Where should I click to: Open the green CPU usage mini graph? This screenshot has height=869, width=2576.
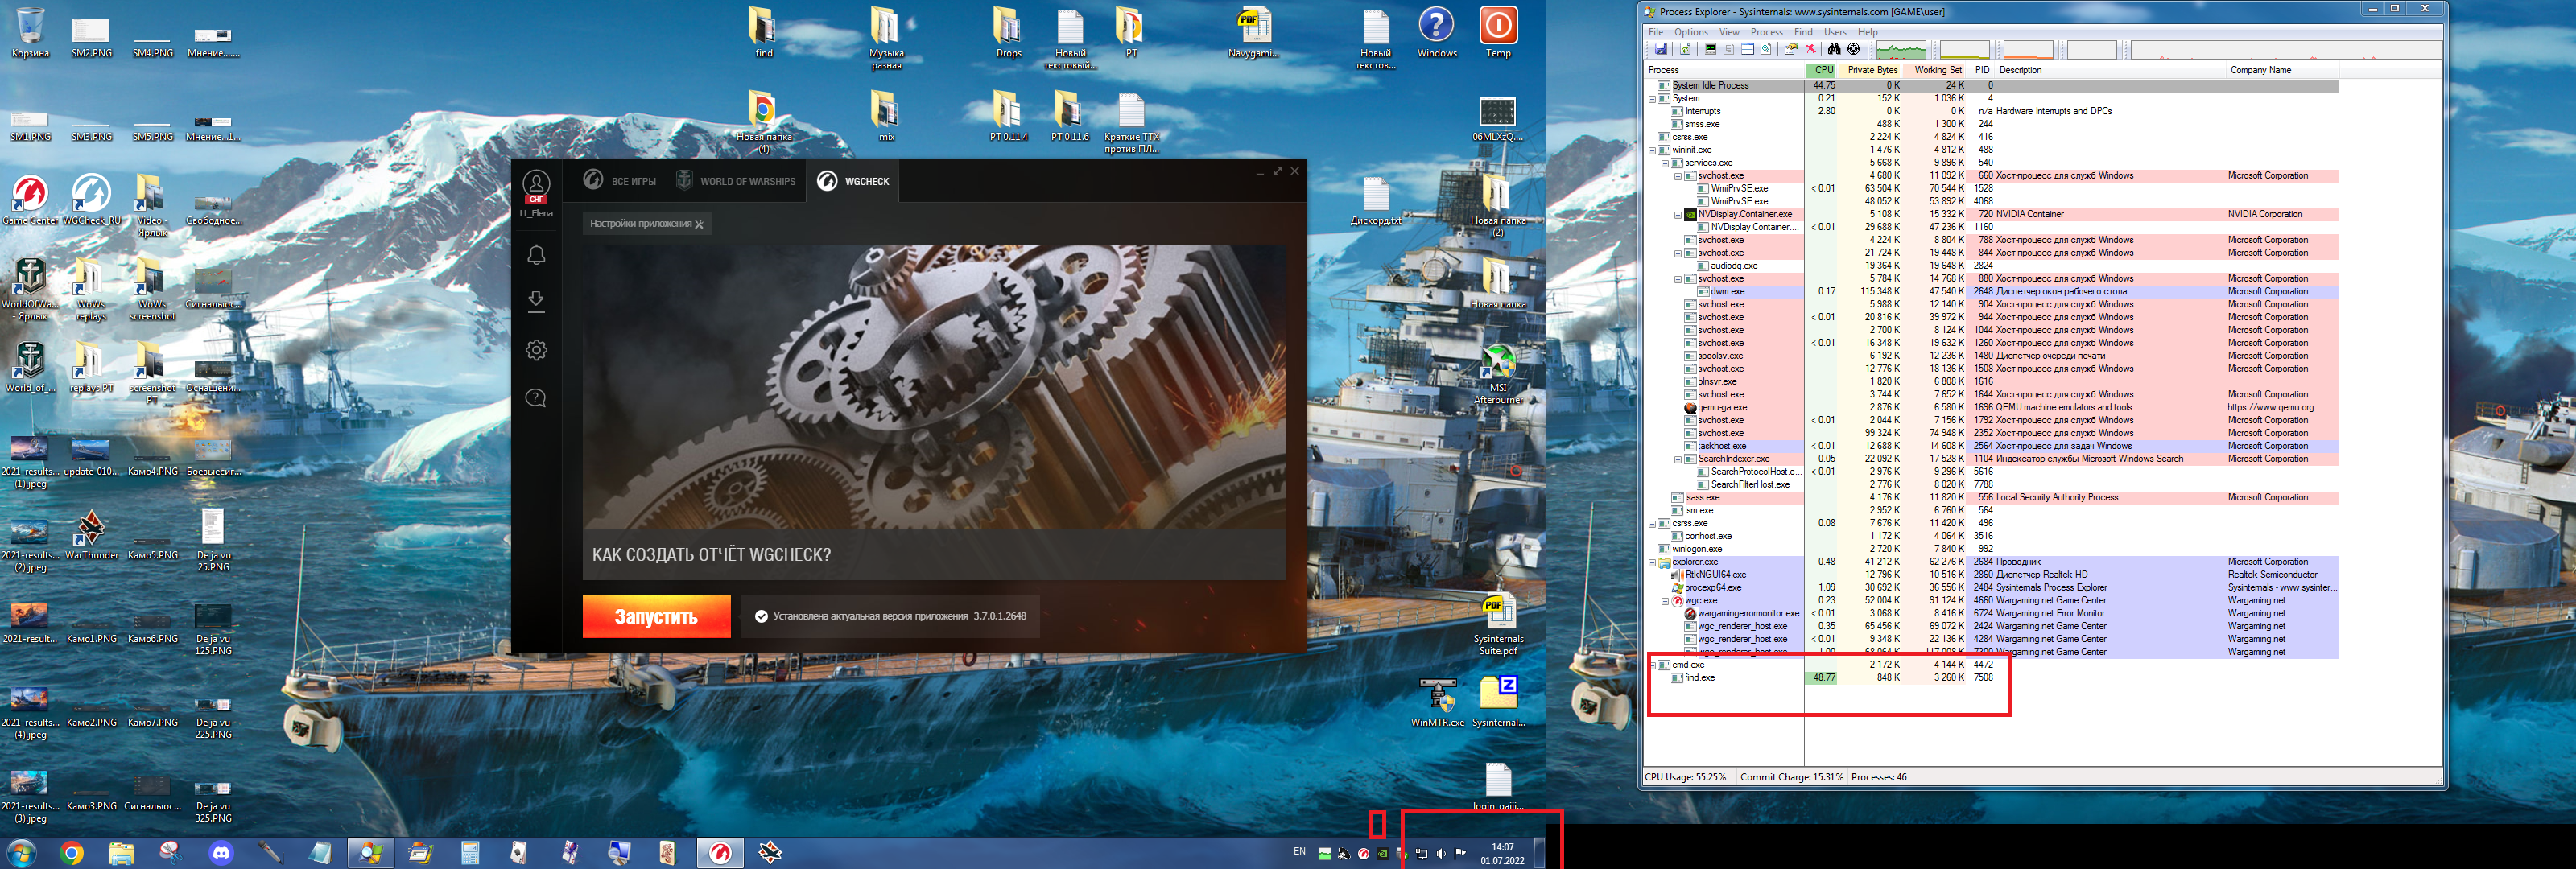click(x=1901, y=50)
